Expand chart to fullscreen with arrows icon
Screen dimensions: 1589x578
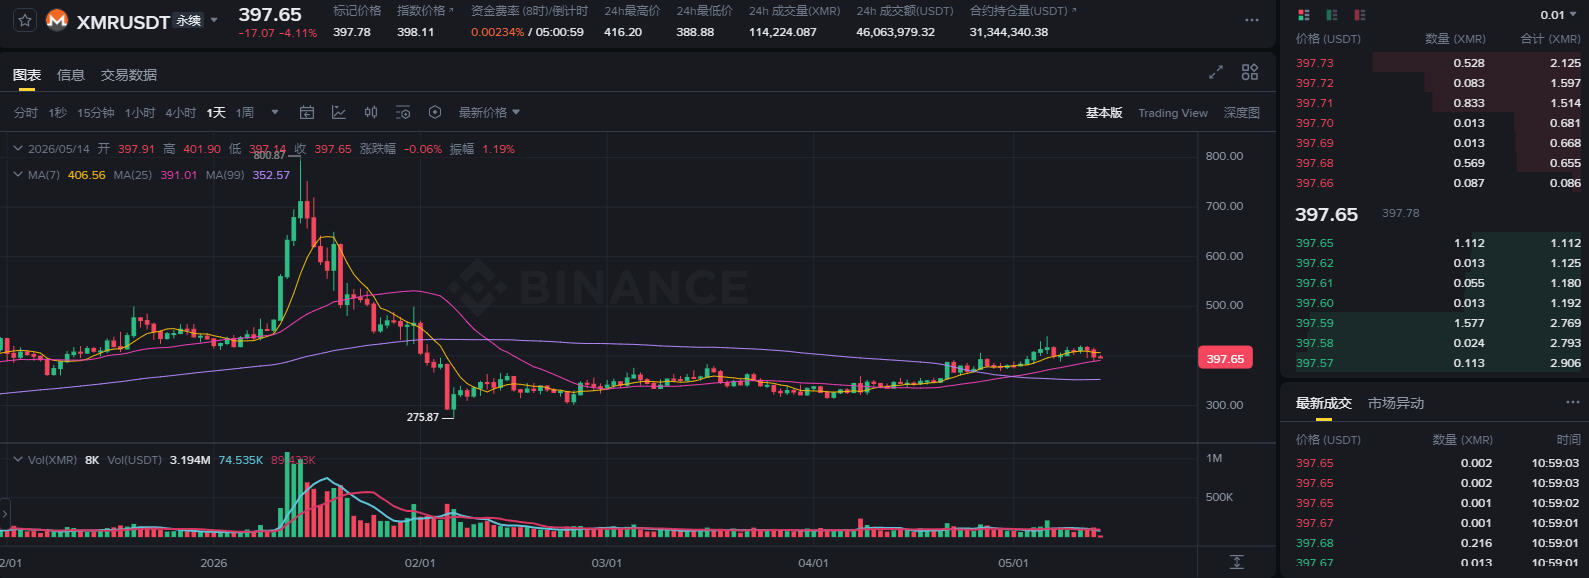click(x=1216, y=72)
